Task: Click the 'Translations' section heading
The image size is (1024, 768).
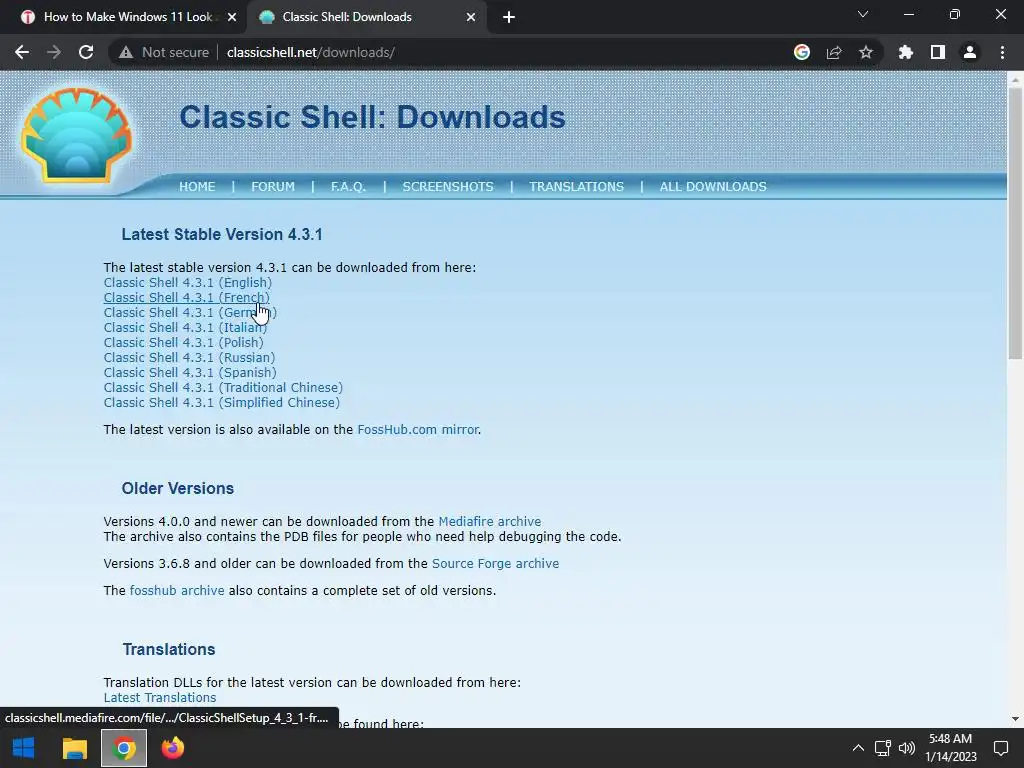Action: click(x=169, y=649)
